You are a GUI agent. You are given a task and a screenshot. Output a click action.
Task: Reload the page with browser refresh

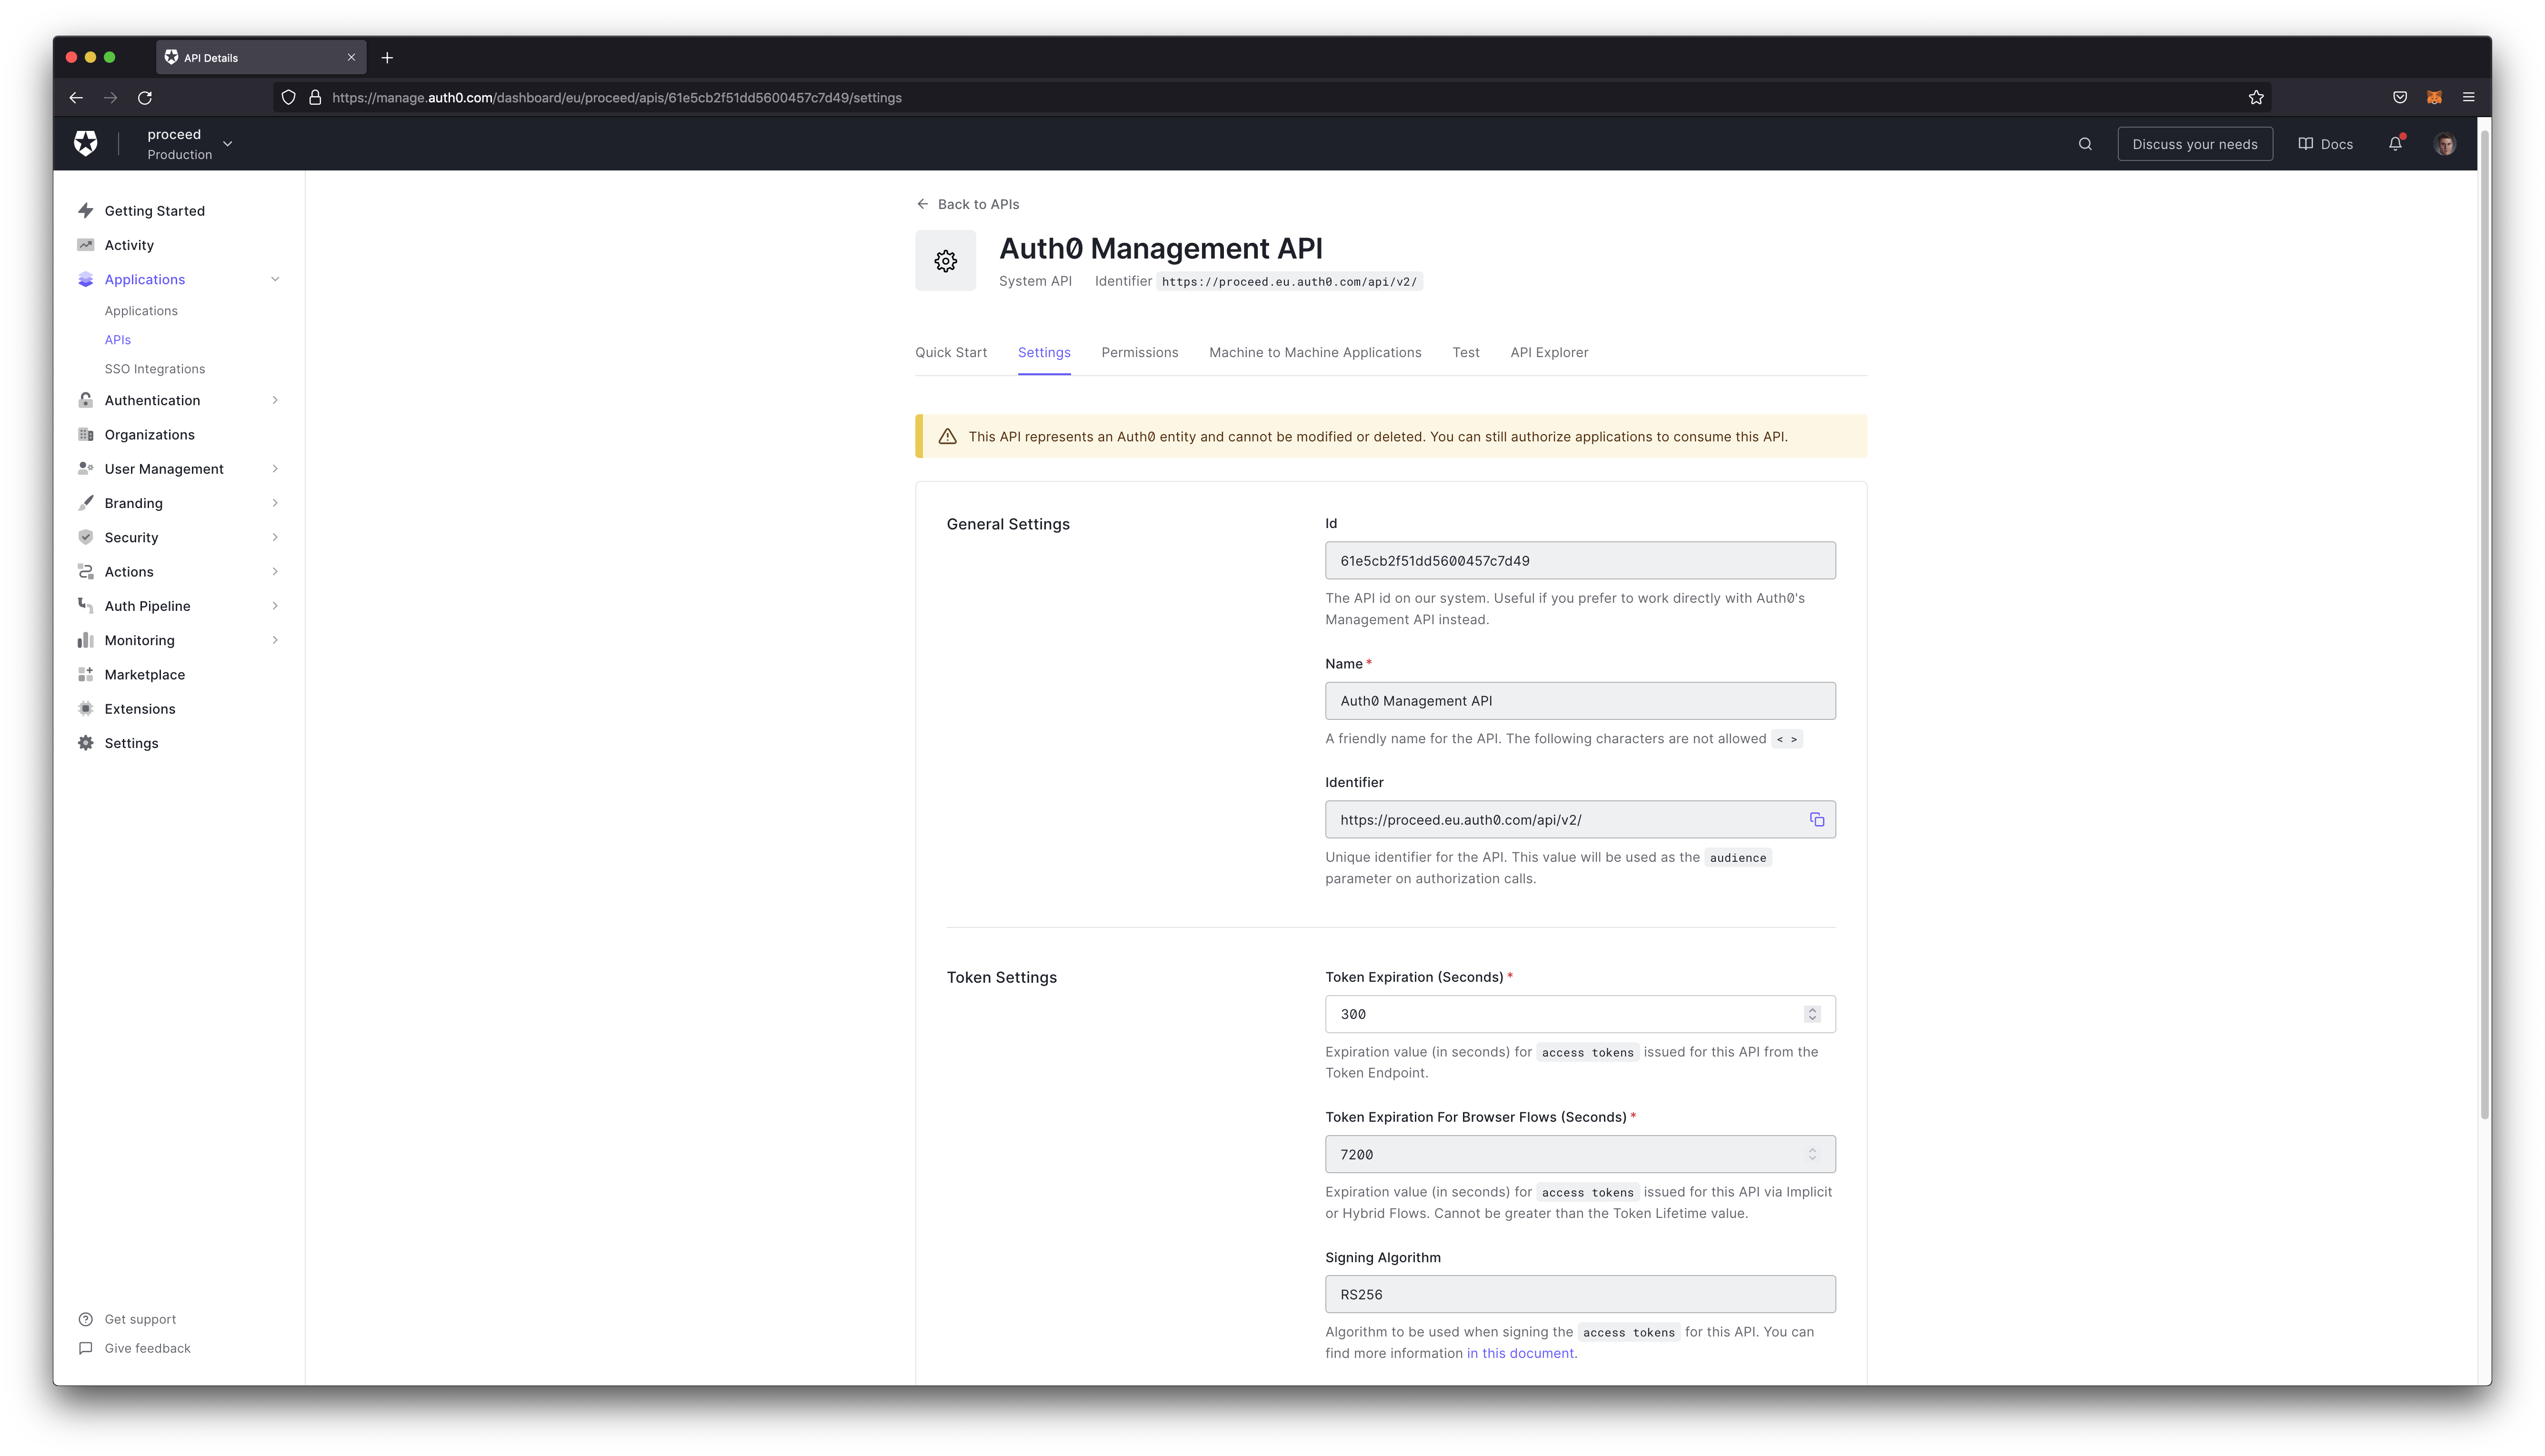[x=145, y=98]
